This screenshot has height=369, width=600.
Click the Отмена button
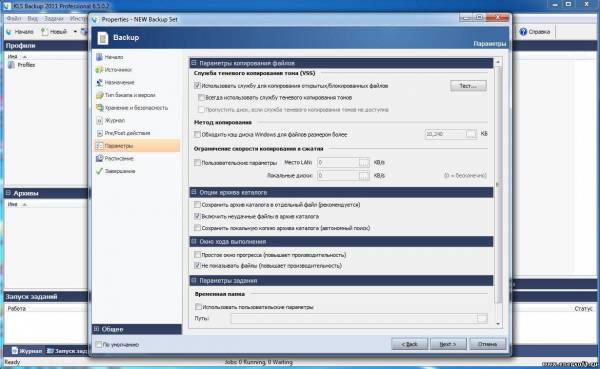coord(487,344)
